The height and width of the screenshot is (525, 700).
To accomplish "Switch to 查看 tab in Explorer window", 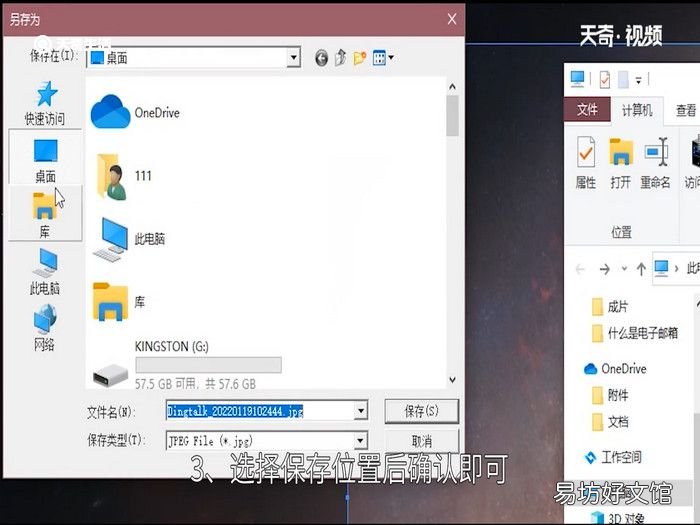I will pos(685,110).
